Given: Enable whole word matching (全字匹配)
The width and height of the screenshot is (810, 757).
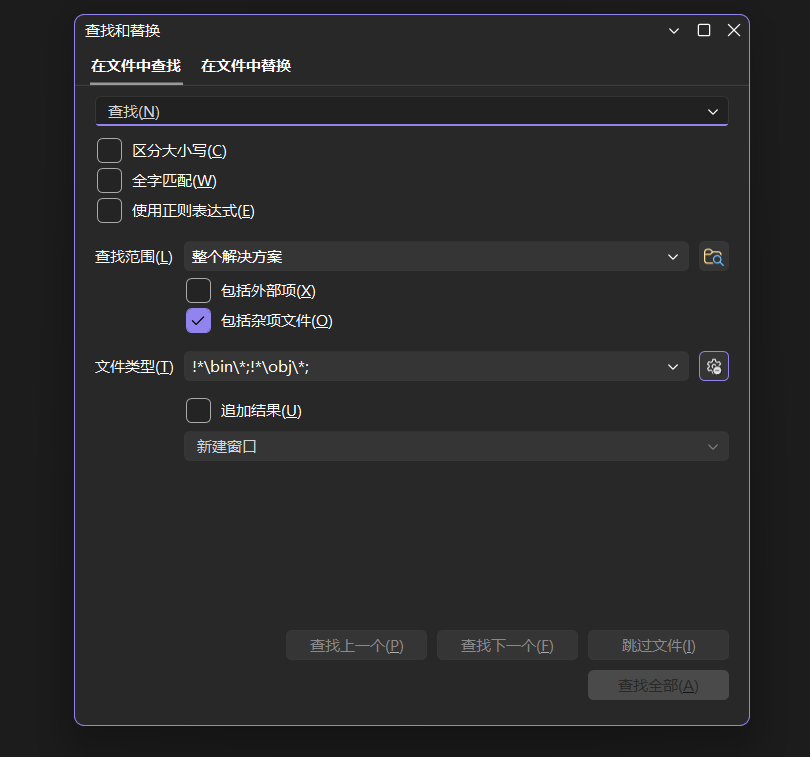Looking at the screenshot, I should point(109,180).
